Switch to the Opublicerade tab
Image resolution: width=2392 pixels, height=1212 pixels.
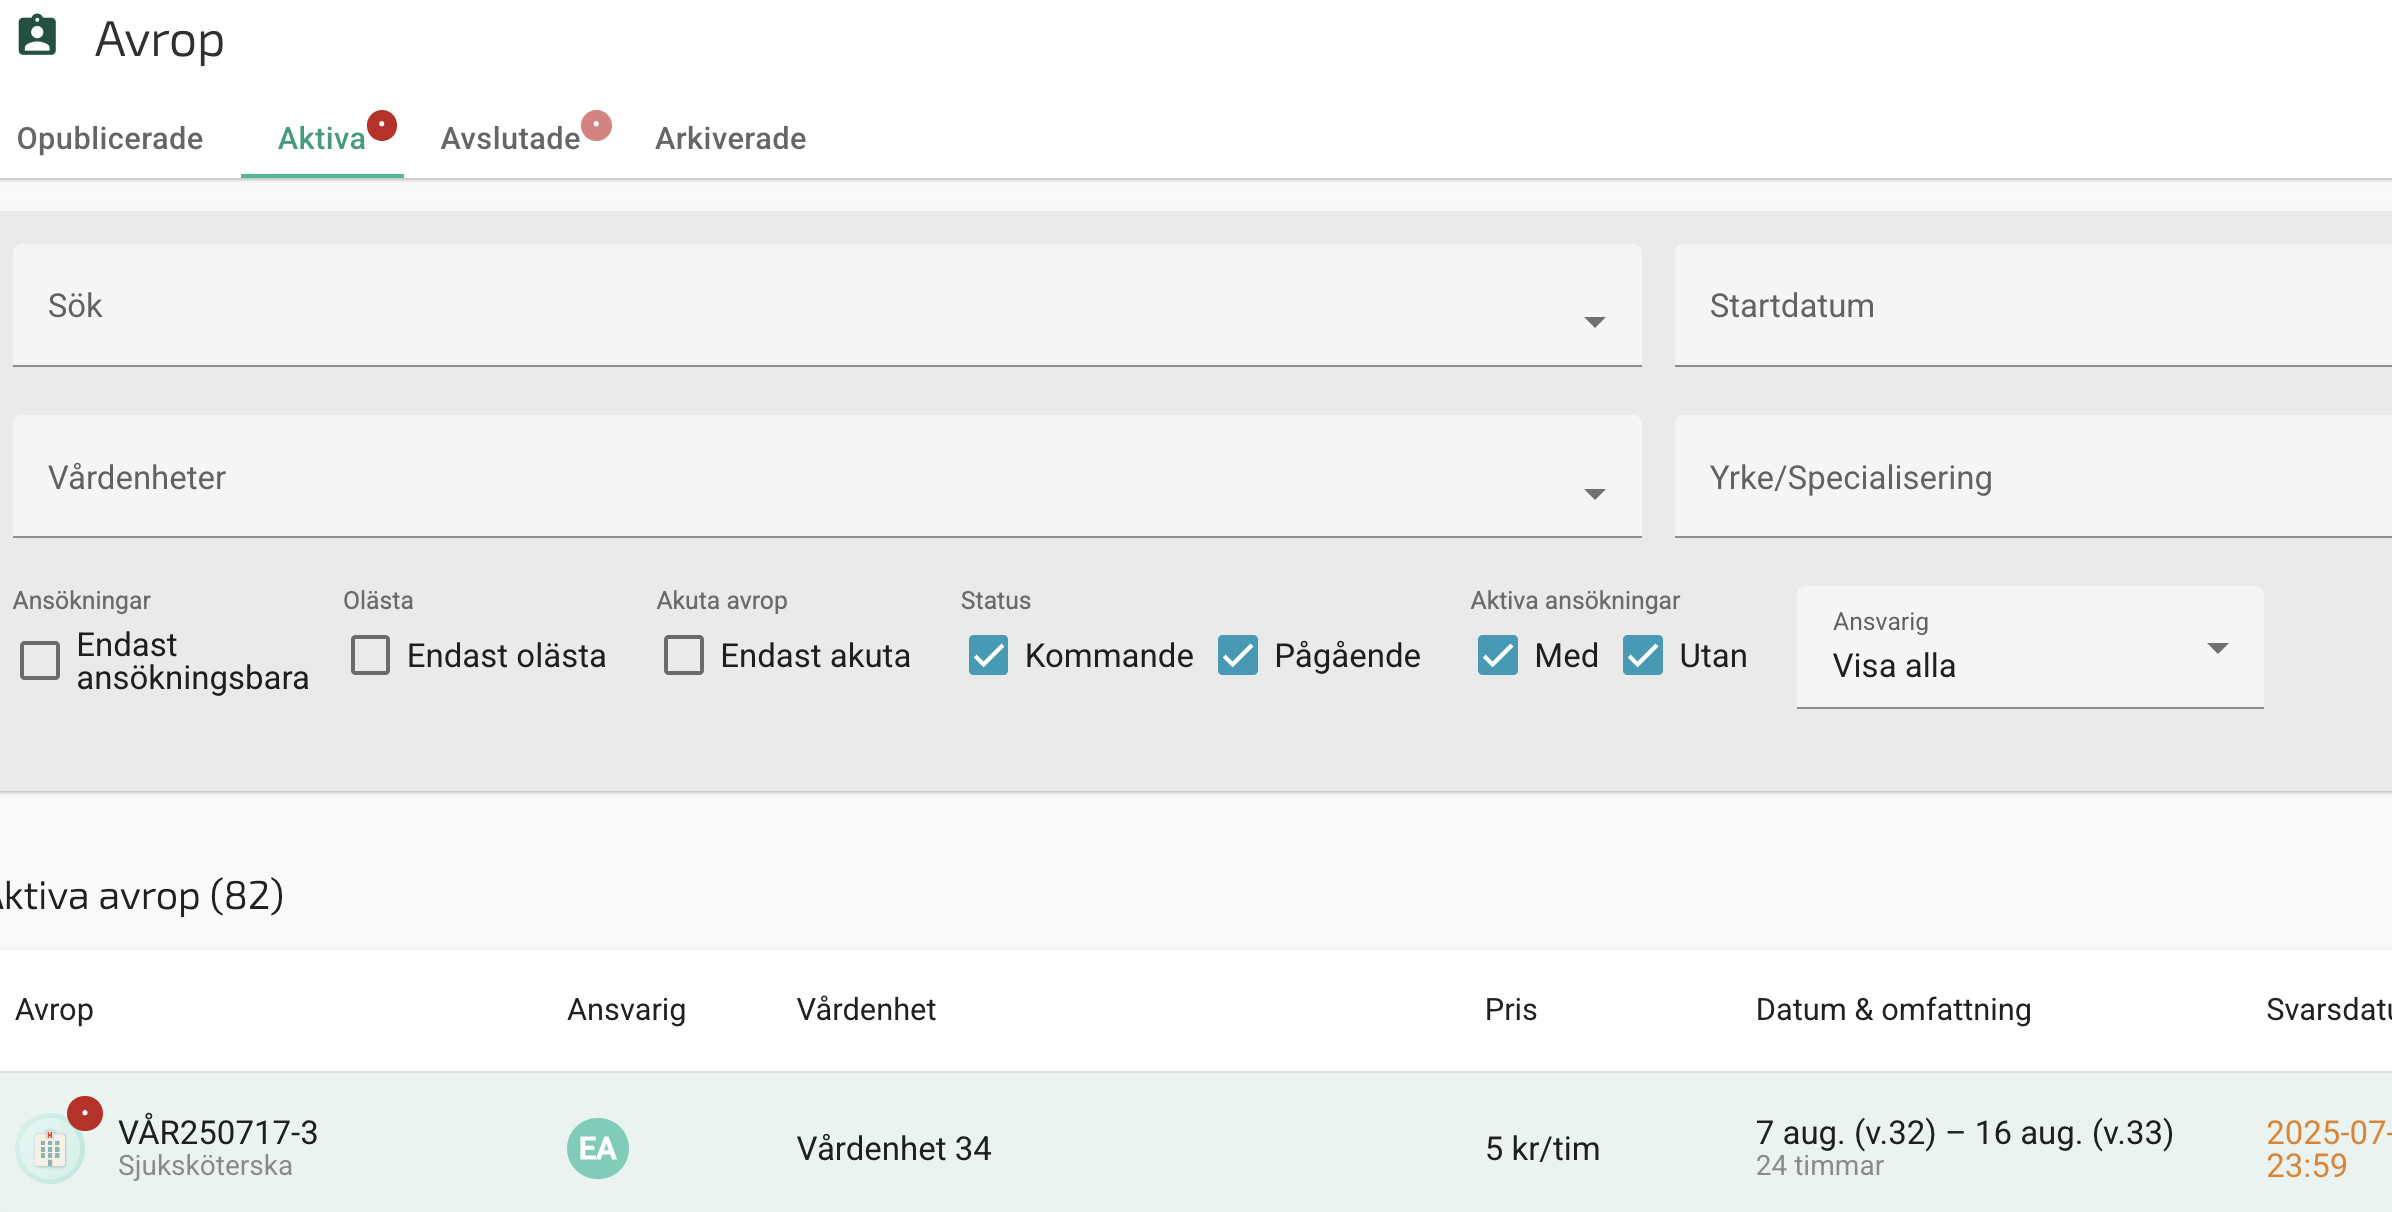[x=110, y=139]
